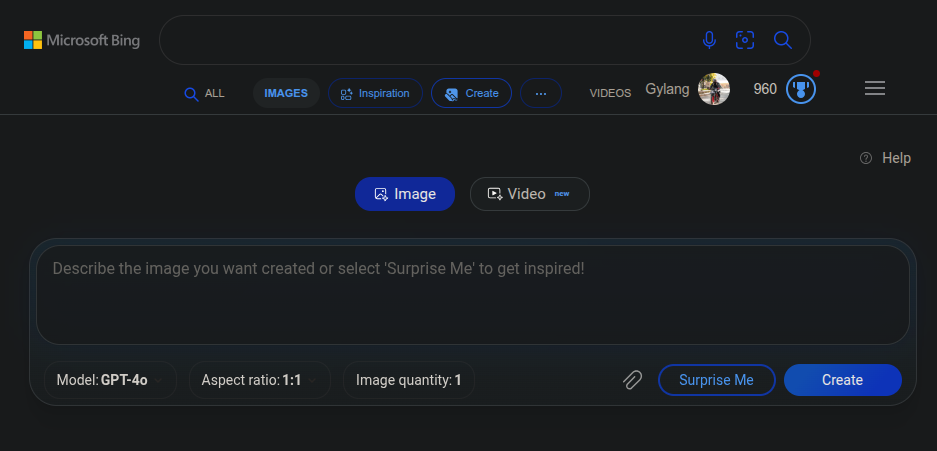Screen dimensions: 937x451
Task: Click the blue Create button
Action: (x=842, y=380)
